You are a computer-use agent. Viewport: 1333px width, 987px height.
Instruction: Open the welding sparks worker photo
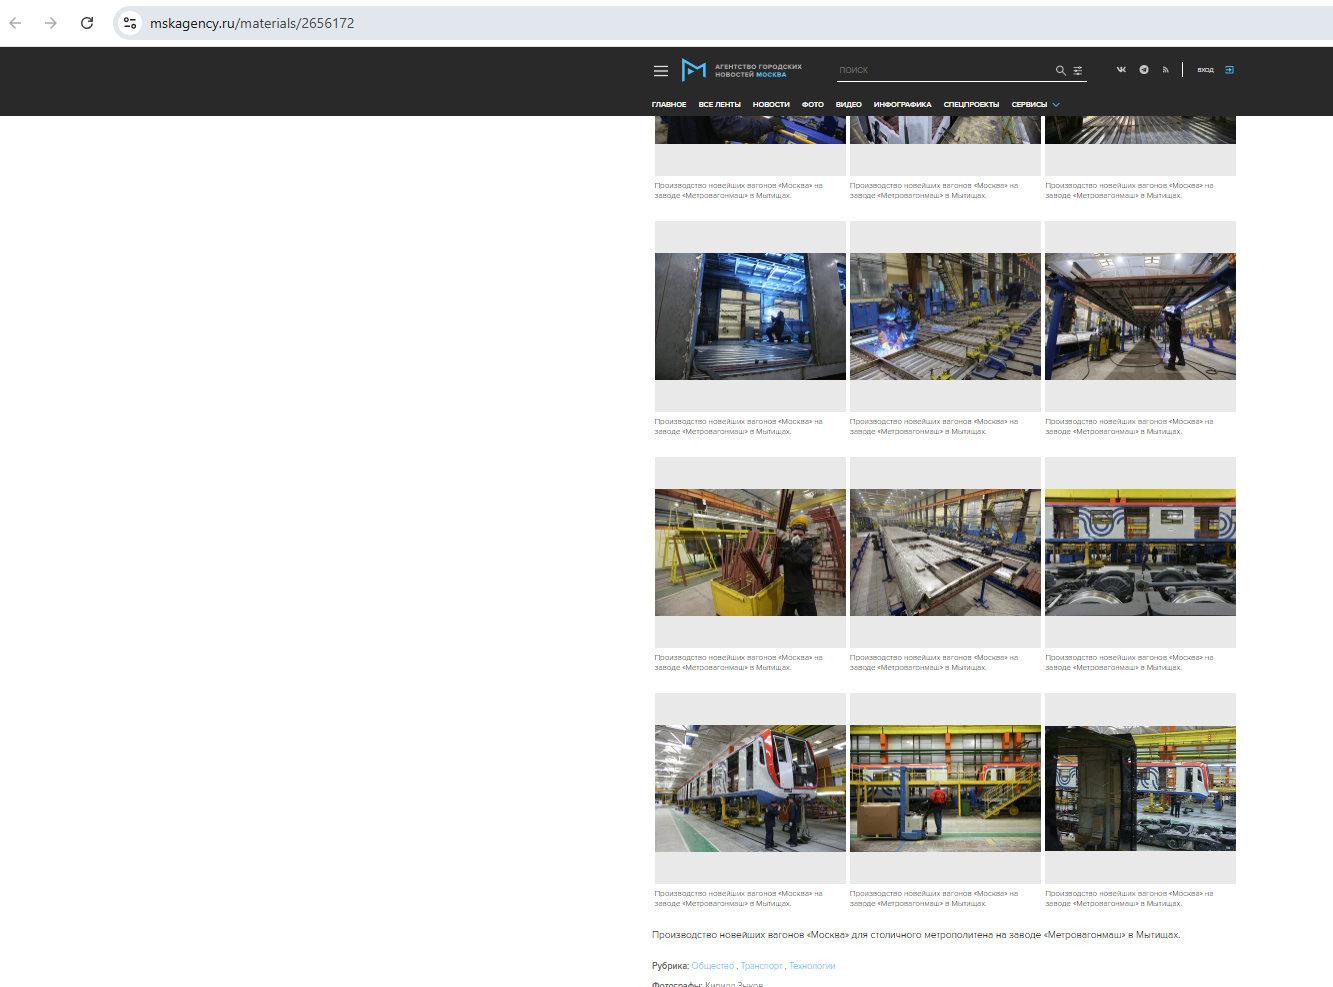[x=945, y=316]
